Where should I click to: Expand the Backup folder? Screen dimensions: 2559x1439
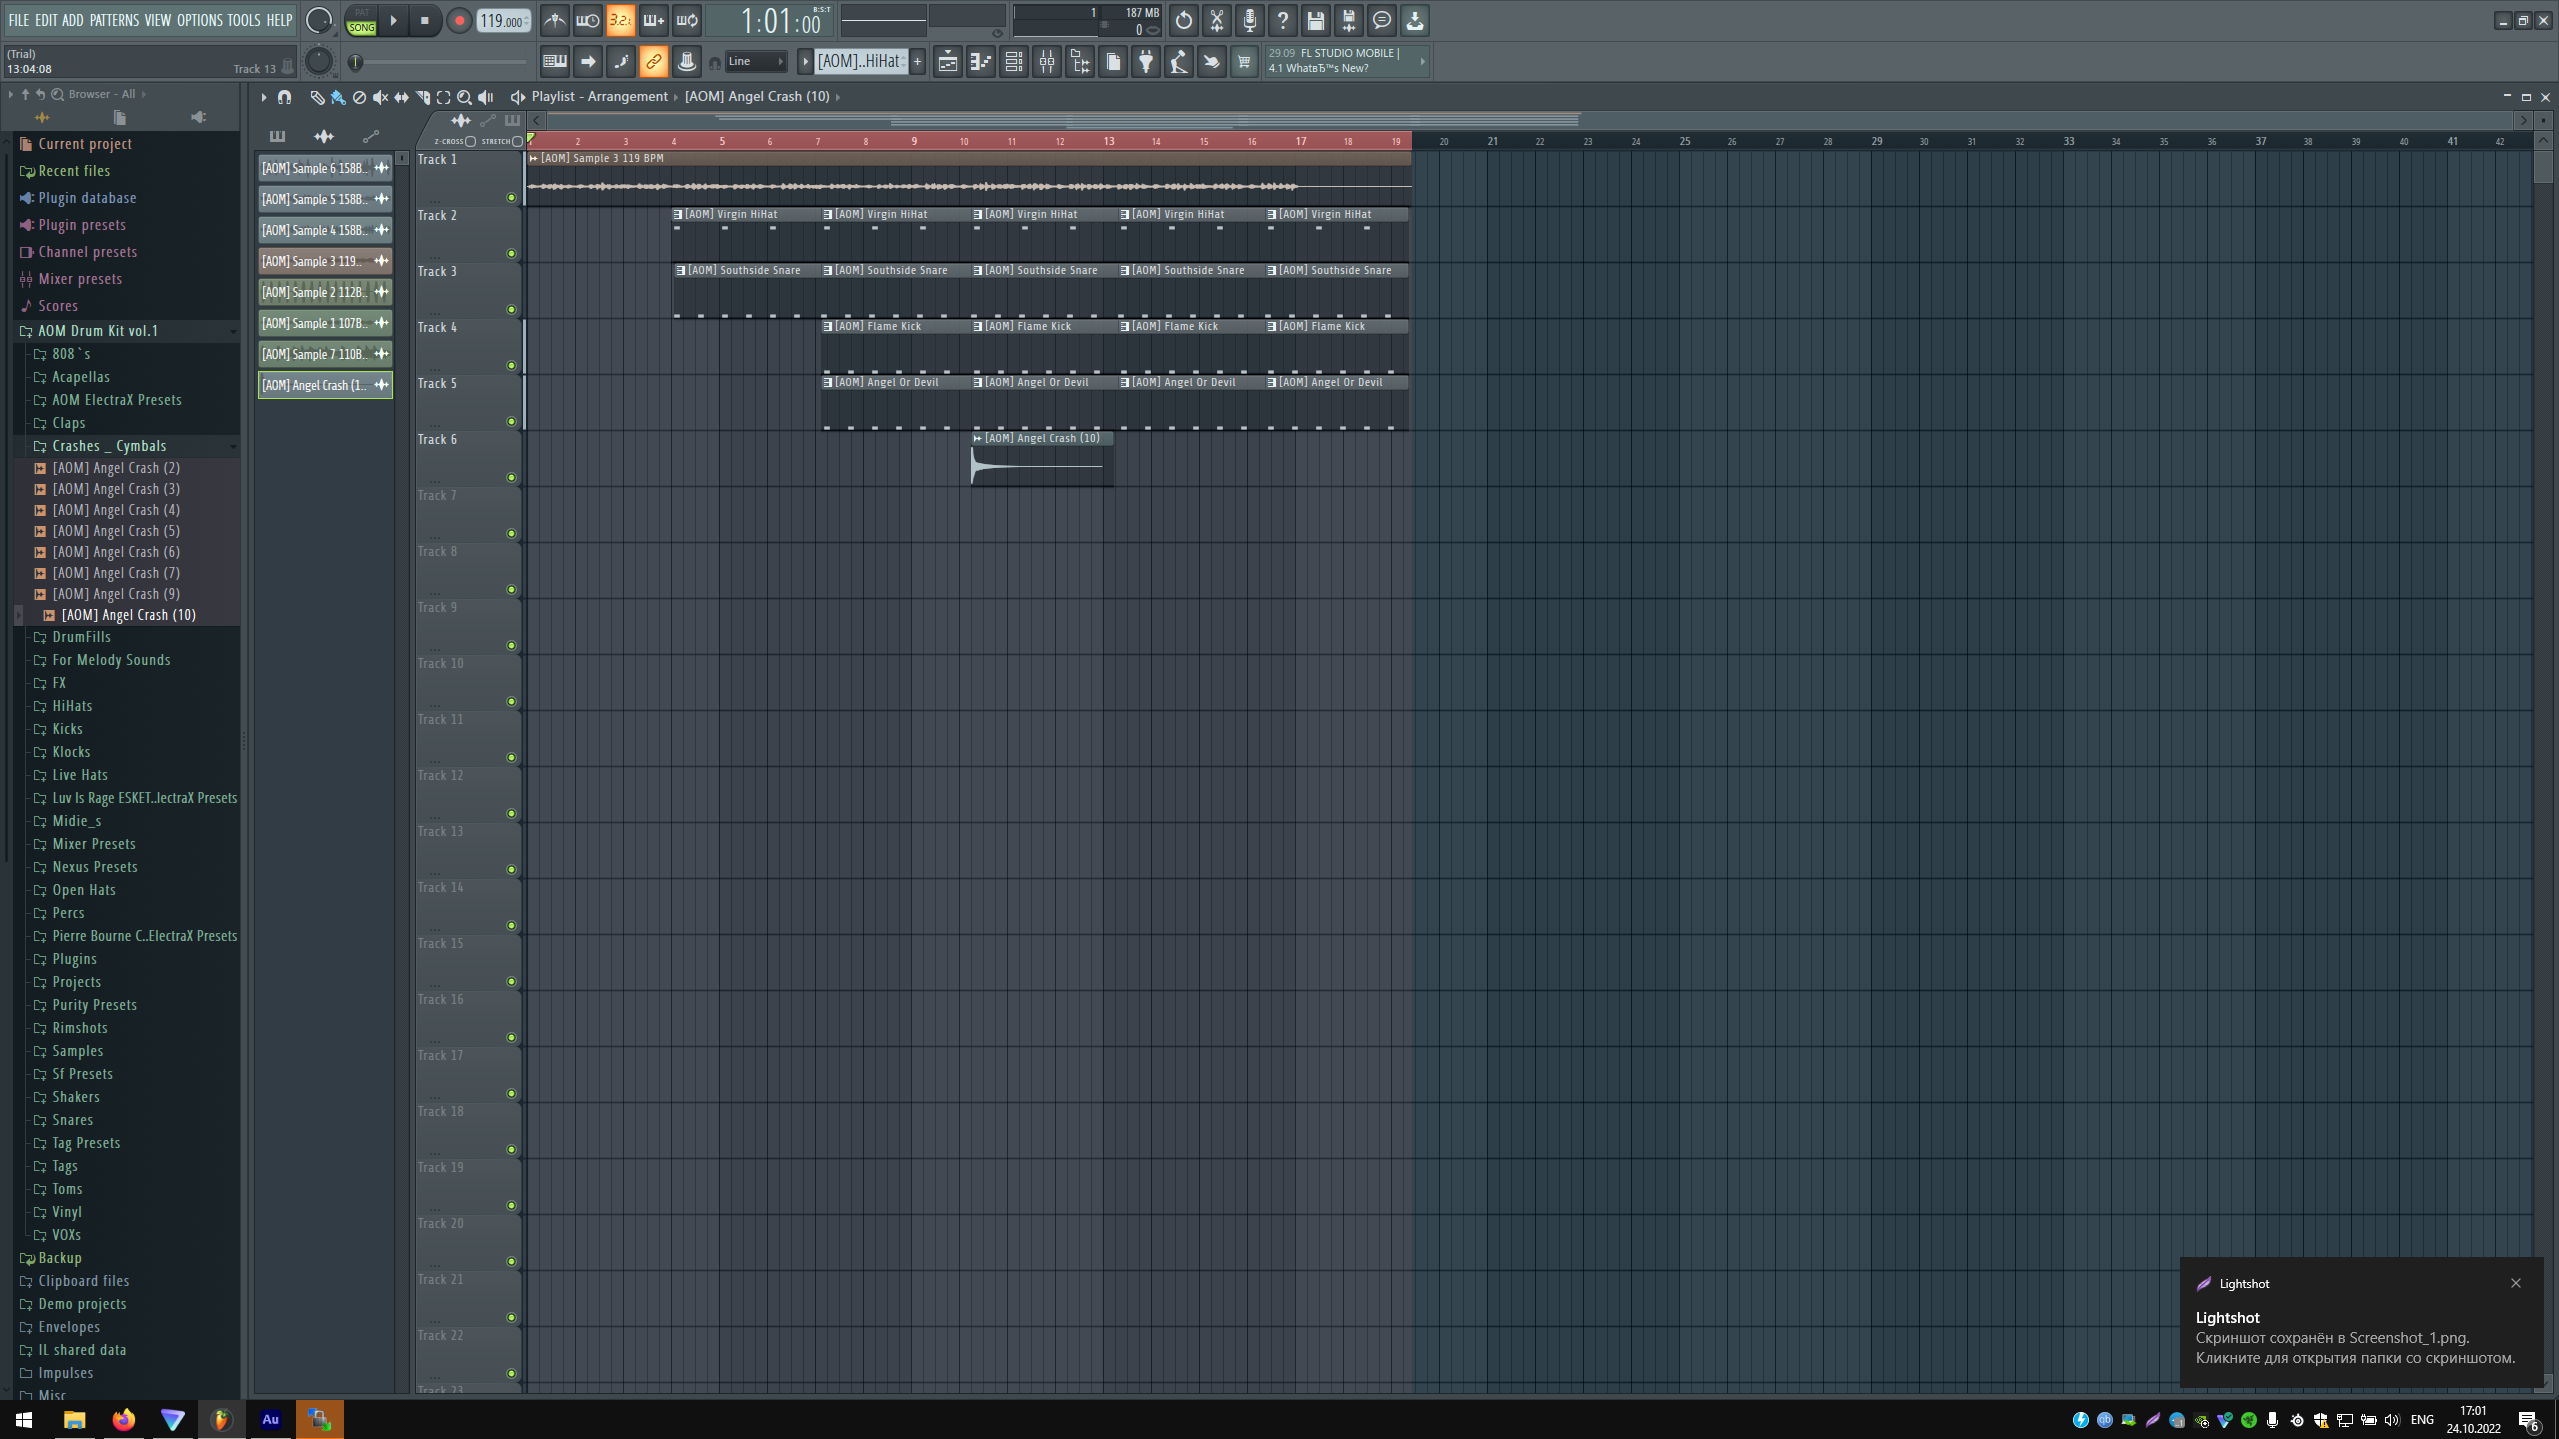tap(60, 1258)
